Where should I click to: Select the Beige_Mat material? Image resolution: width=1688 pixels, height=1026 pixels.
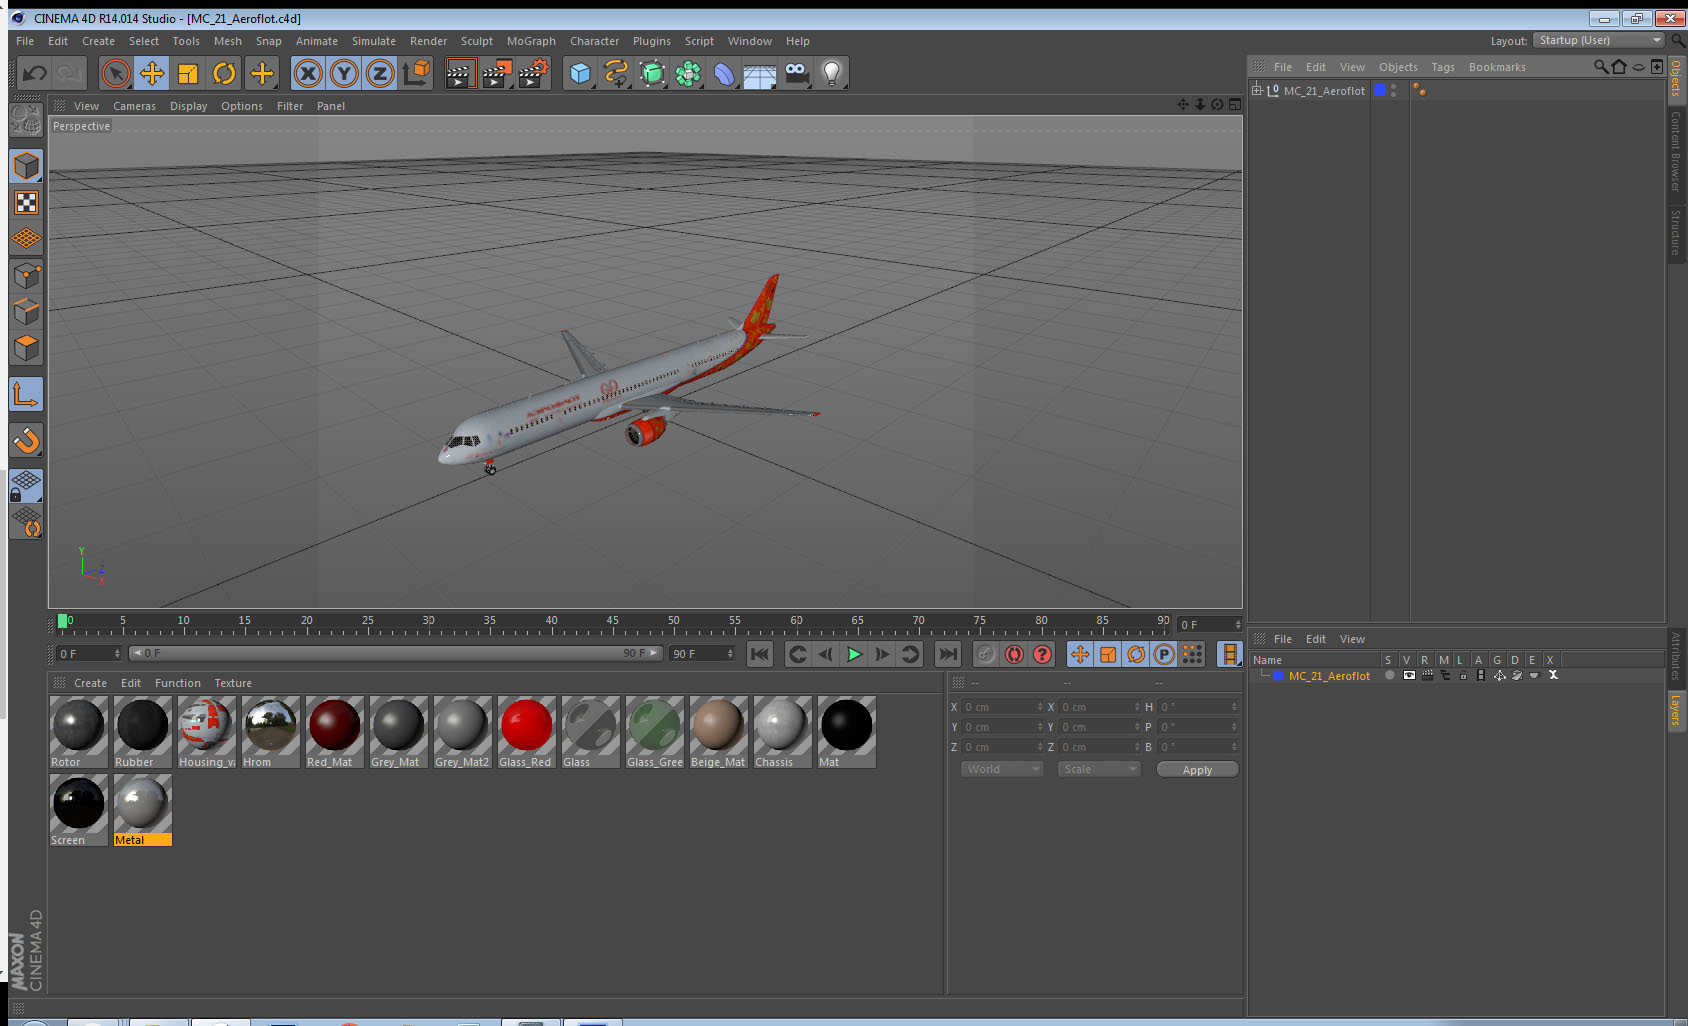click(x=718, y=732)
